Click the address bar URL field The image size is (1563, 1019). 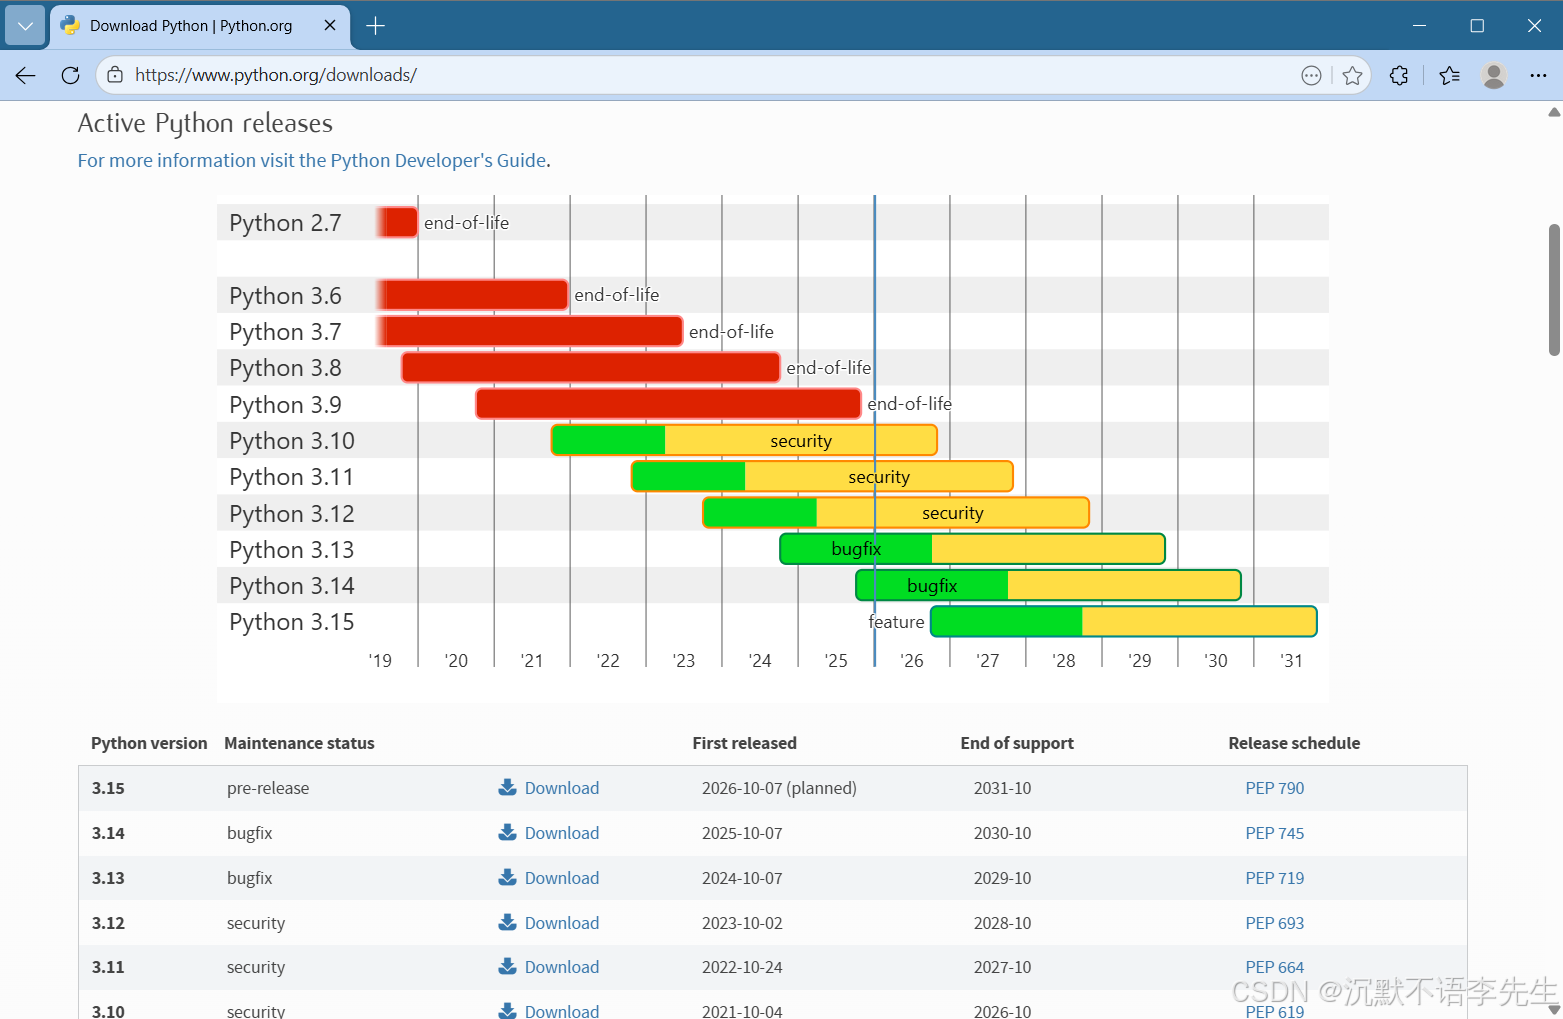click(x=700, y=75)
